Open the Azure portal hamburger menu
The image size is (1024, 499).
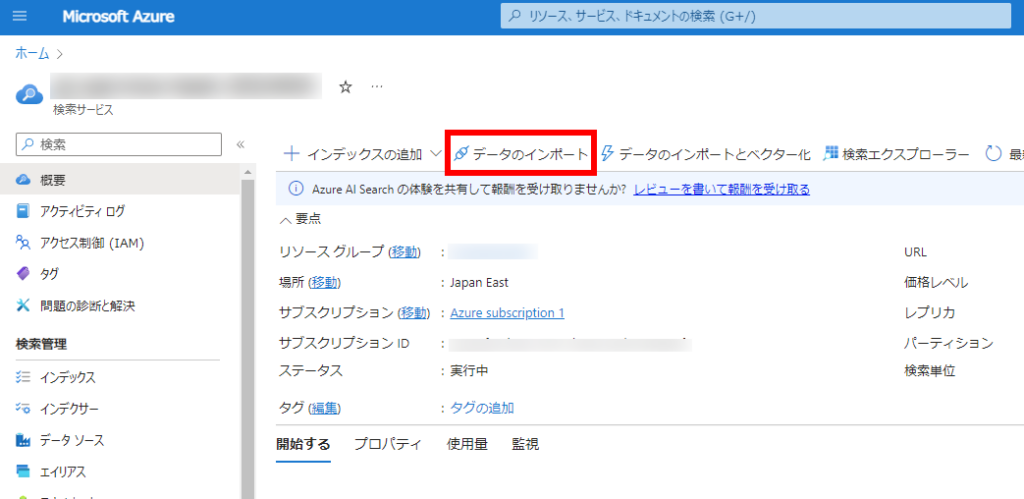pos(20,16)
